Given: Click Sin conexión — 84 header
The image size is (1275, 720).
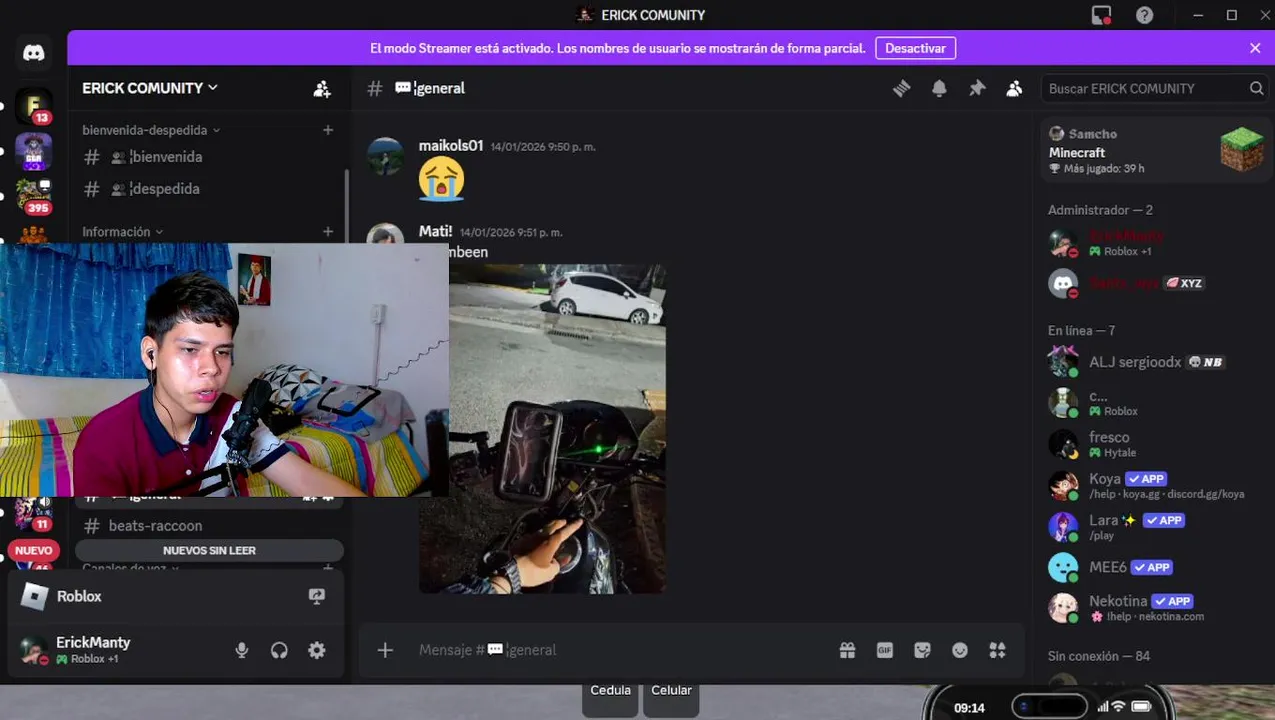Looking at the screenshot, I should (1099, 656).
